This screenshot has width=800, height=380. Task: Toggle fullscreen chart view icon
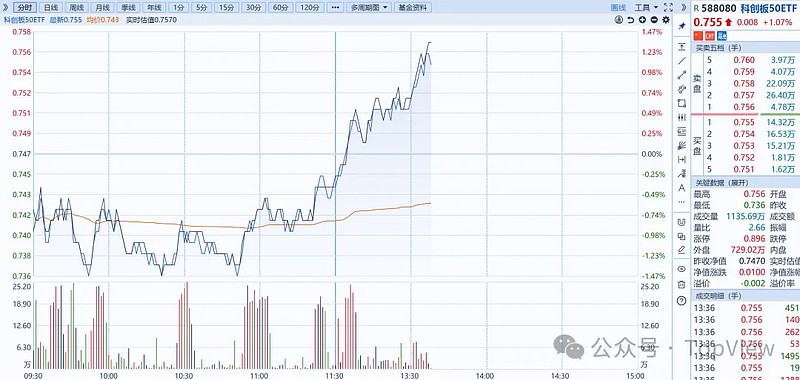click(x=669, y=8)
